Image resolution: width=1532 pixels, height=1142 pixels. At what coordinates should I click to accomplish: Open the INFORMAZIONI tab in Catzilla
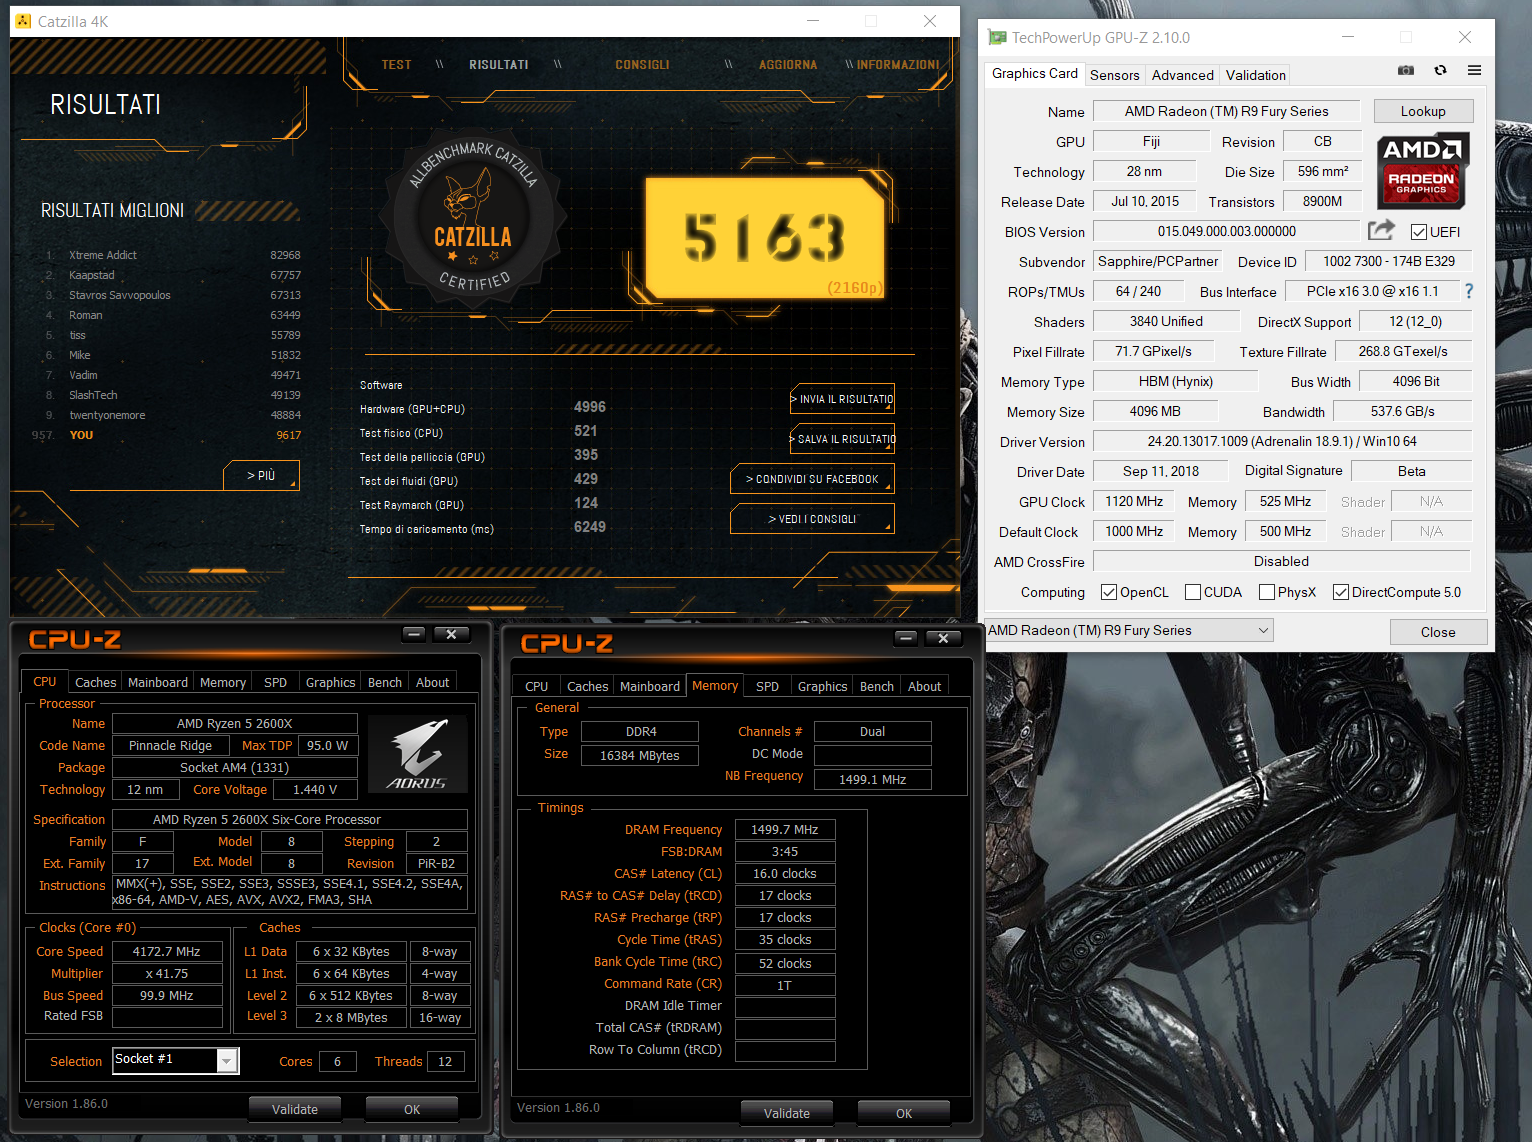[898, 65]
